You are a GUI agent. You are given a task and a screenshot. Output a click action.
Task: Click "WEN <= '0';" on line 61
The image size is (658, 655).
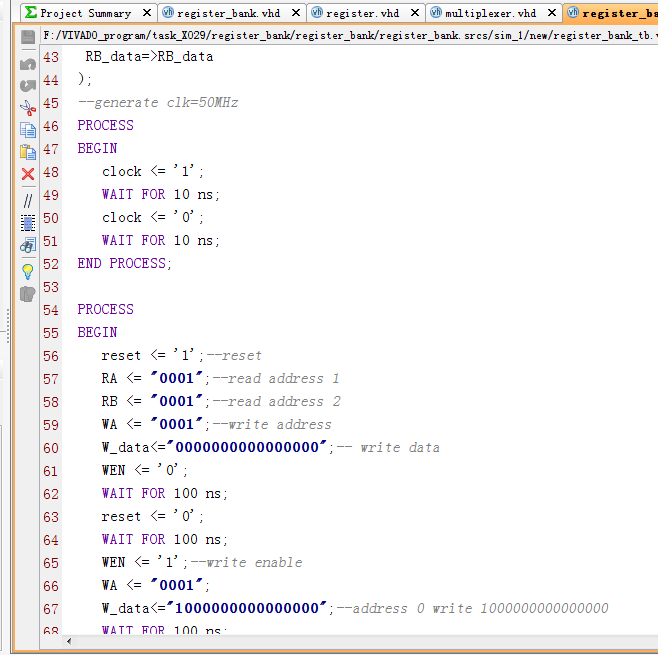coord(145,470)
